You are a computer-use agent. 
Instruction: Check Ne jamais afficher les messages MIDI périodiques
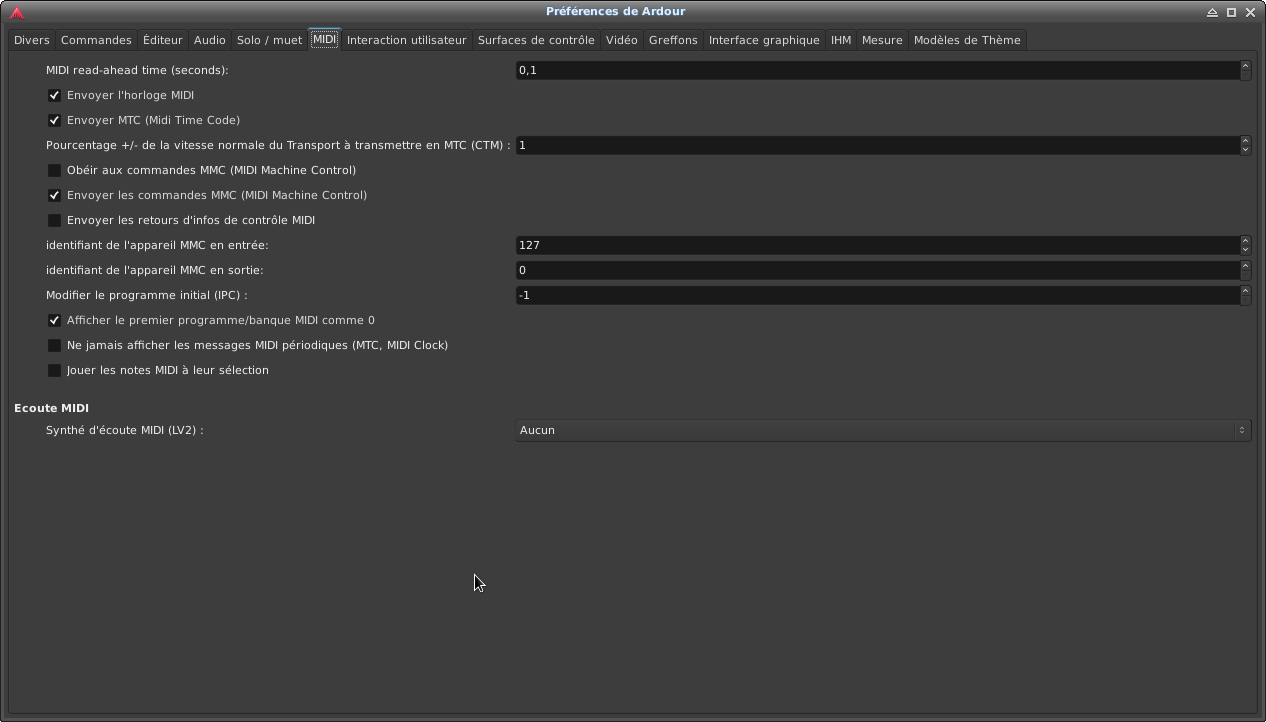click(55, 345)
